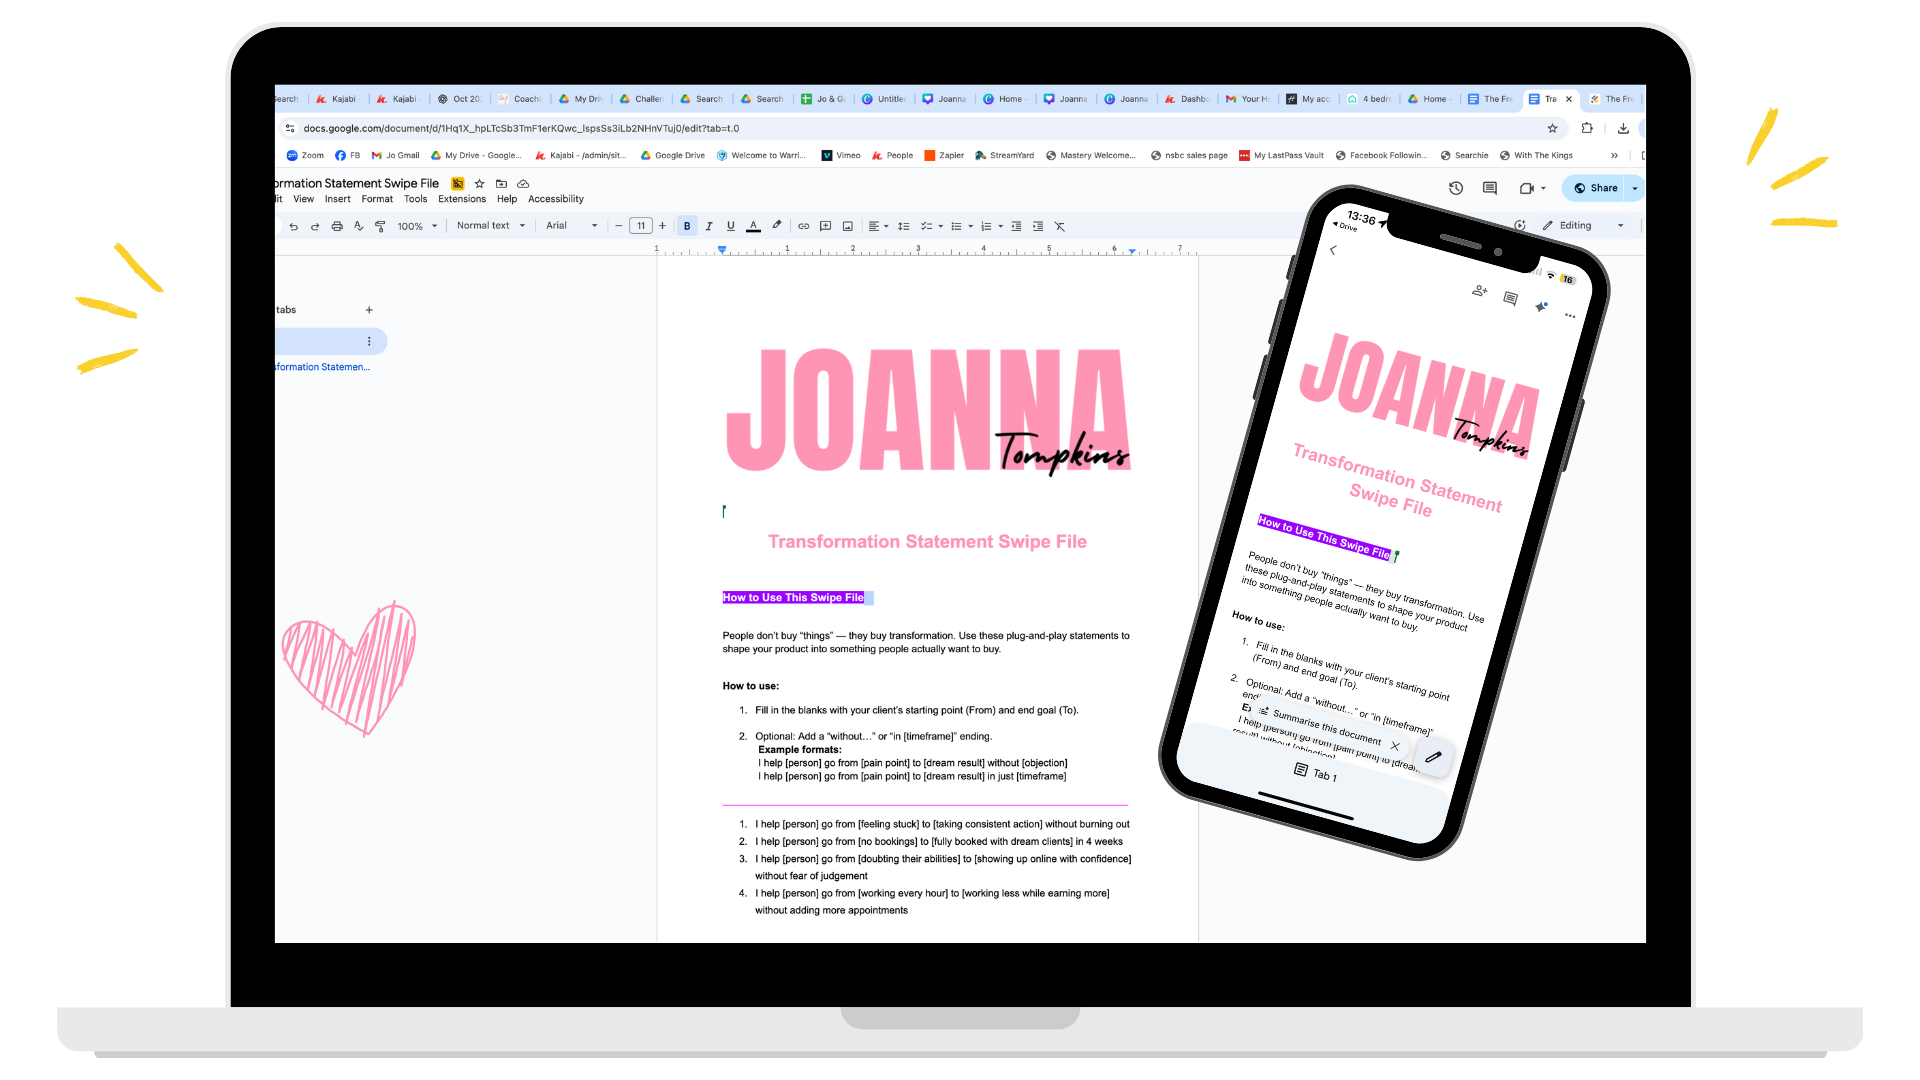
Task: Click the font size field
Action: [x=641, y=226]
